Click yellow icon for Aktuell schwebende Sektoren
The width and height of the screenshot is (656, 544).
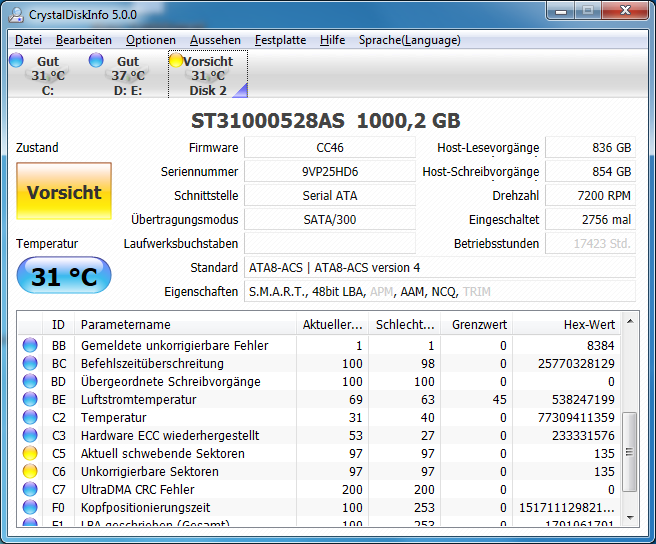coord(30,453)
